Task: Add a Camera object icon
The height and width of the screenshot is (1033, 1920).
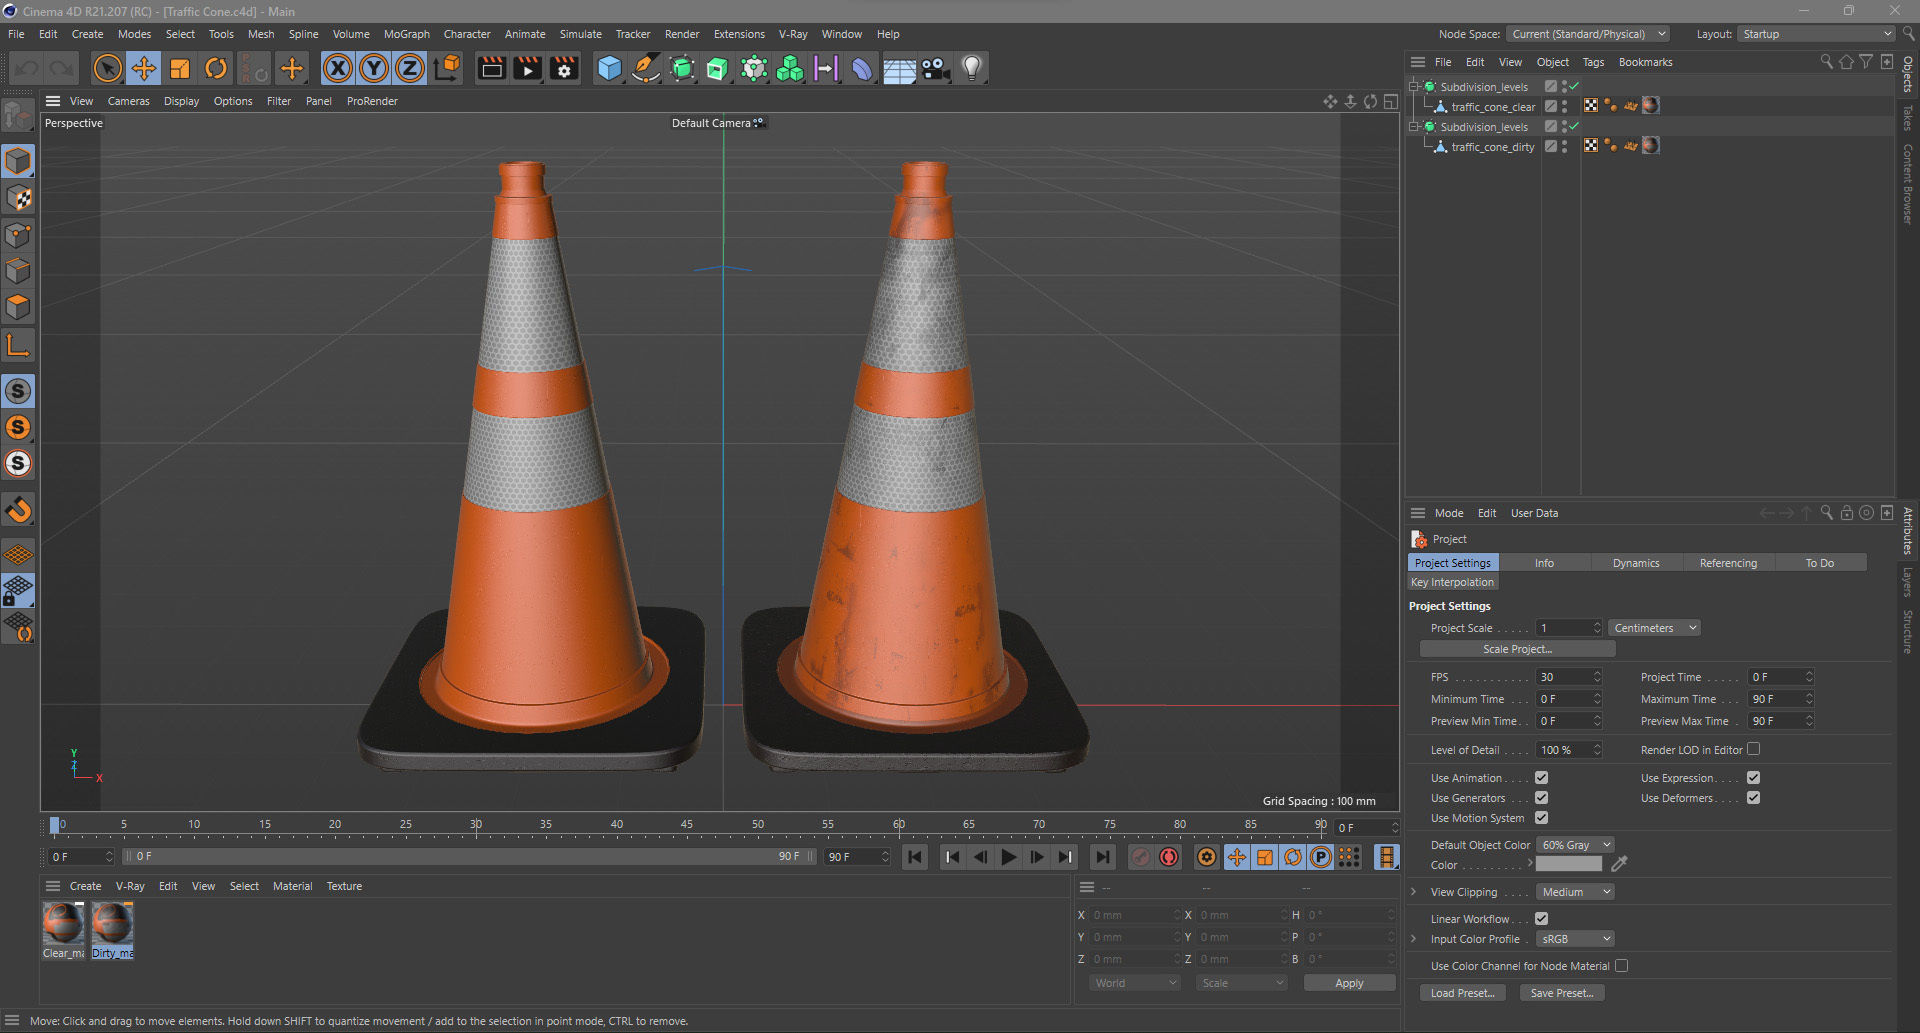Action: pyautogui.click(x=935, y=68)
